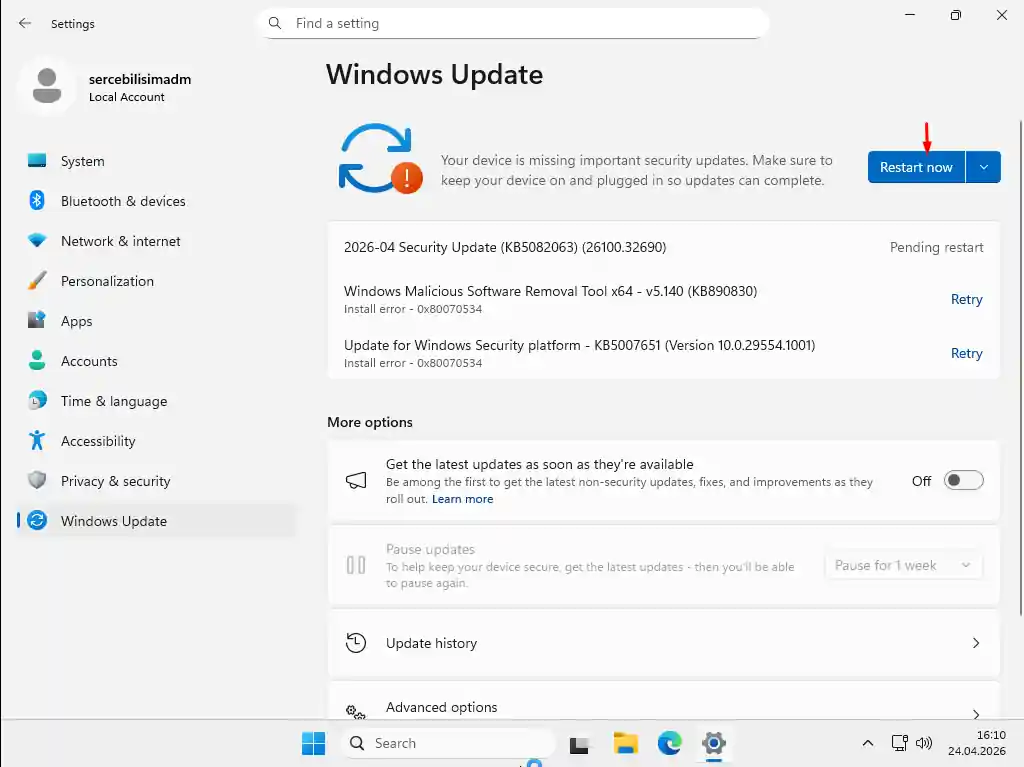Open the network status tray icon

[x=899, y=743]
